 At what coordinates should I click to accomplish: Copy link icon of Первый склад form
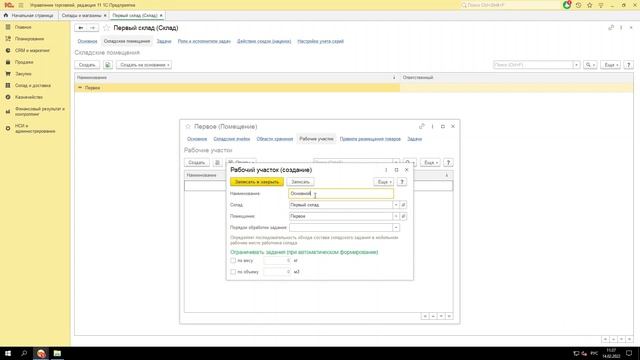click(611, 28)
